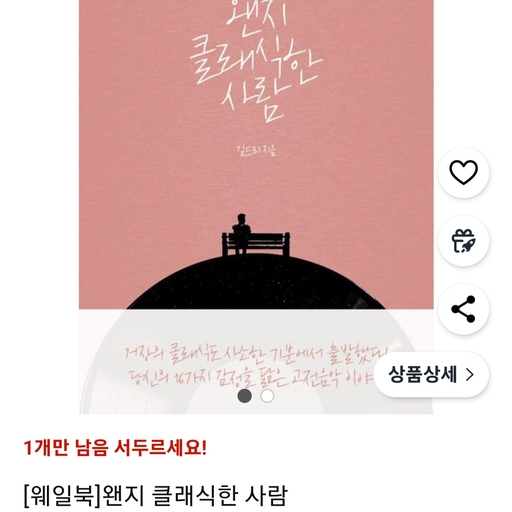The image size is (512, 512).
Task: Tap the rocket gift box icon
Action: point(463,241)
